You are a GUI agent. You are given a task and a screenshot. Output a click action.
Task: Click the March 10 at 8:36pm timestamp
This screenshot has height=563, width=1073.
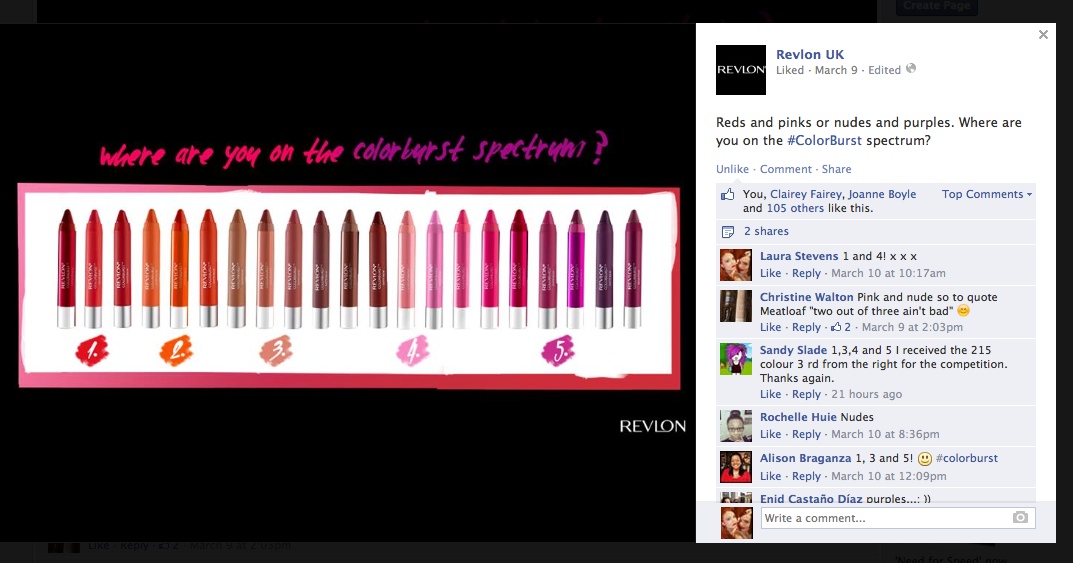point(885,434)
